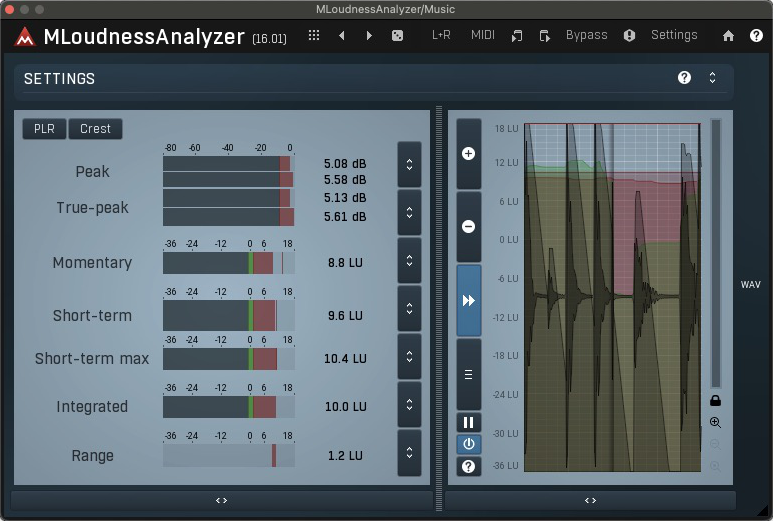The image size is (773, 521).
Task: Click the home icon in the header
Action: [x=728, y=35]
